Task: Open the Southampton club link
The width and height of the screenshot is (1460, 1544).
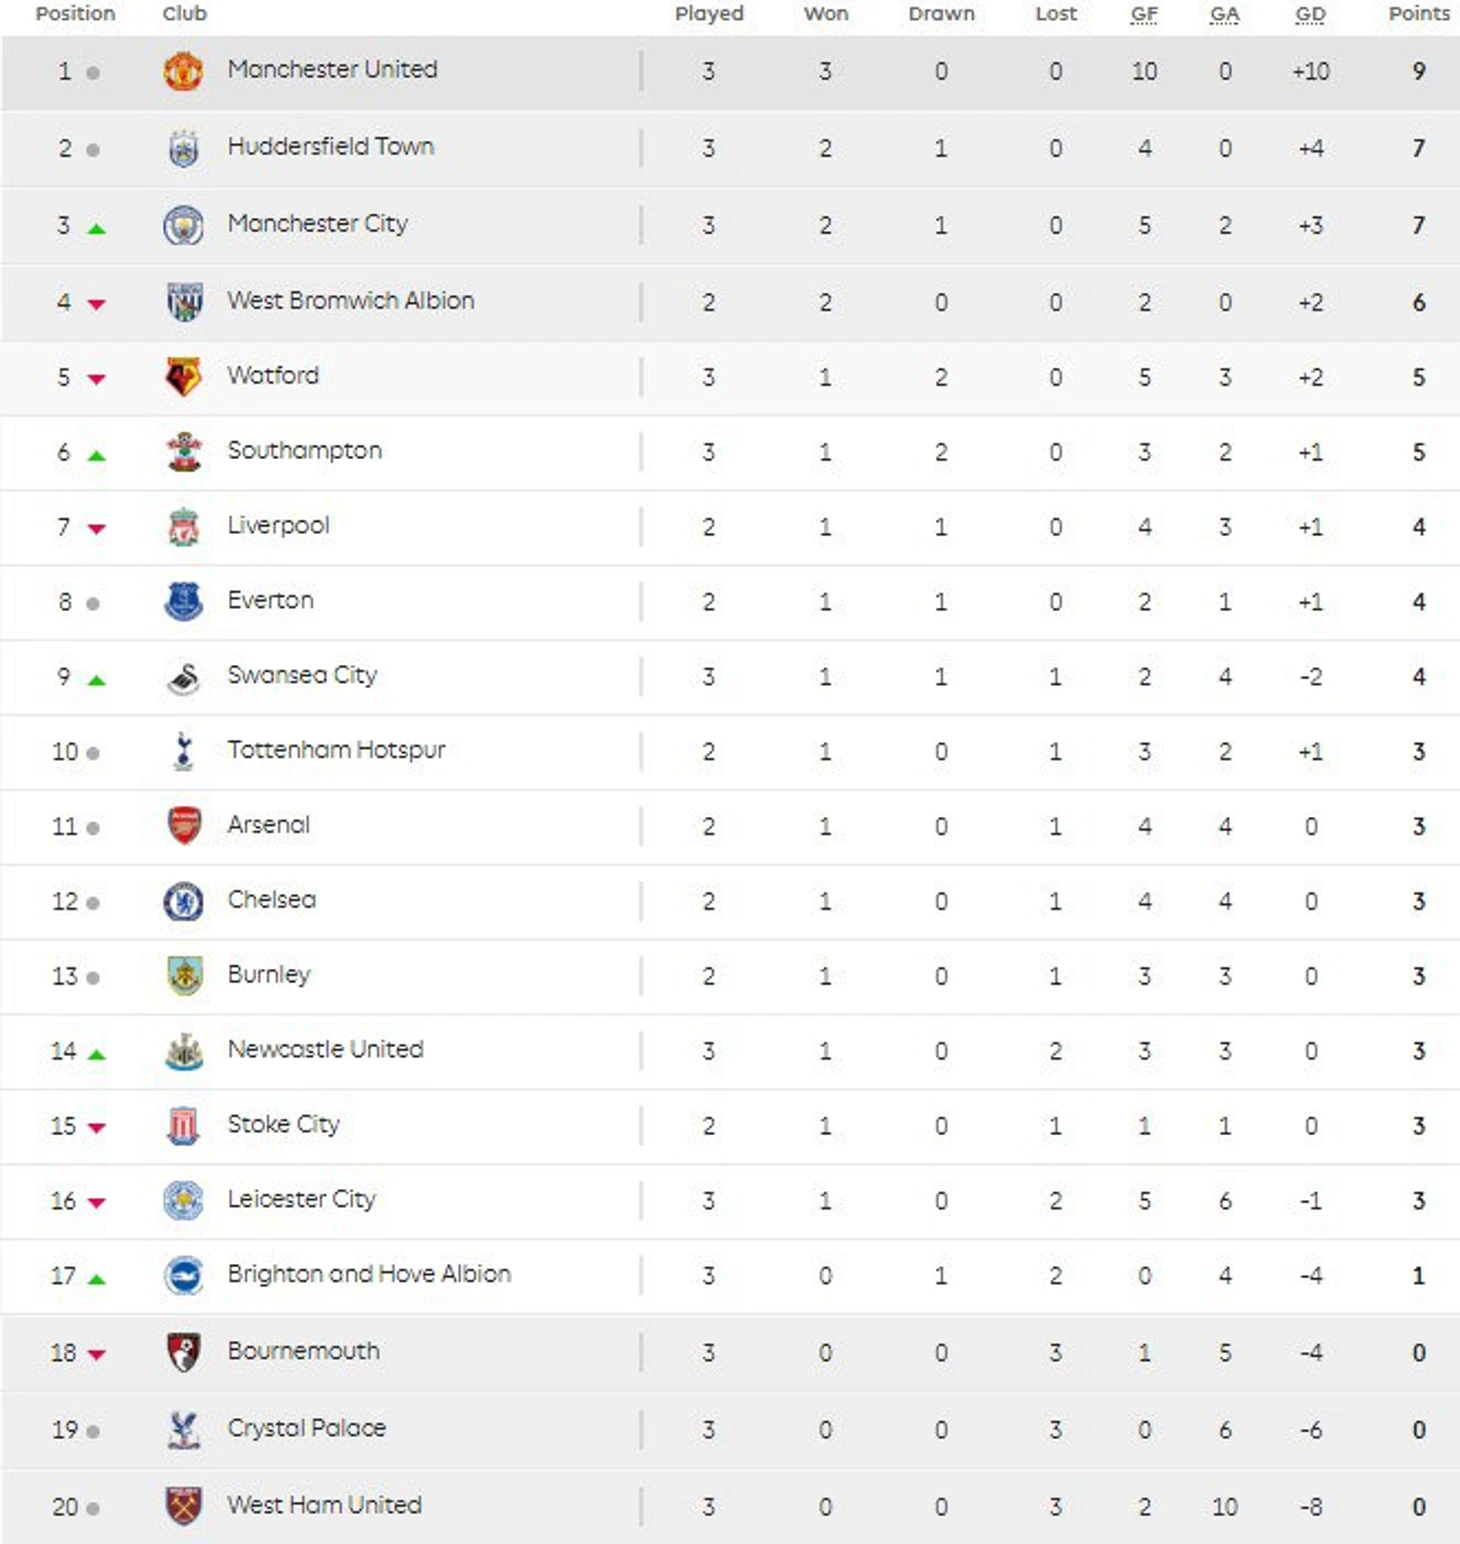Action: click(304, 451)
